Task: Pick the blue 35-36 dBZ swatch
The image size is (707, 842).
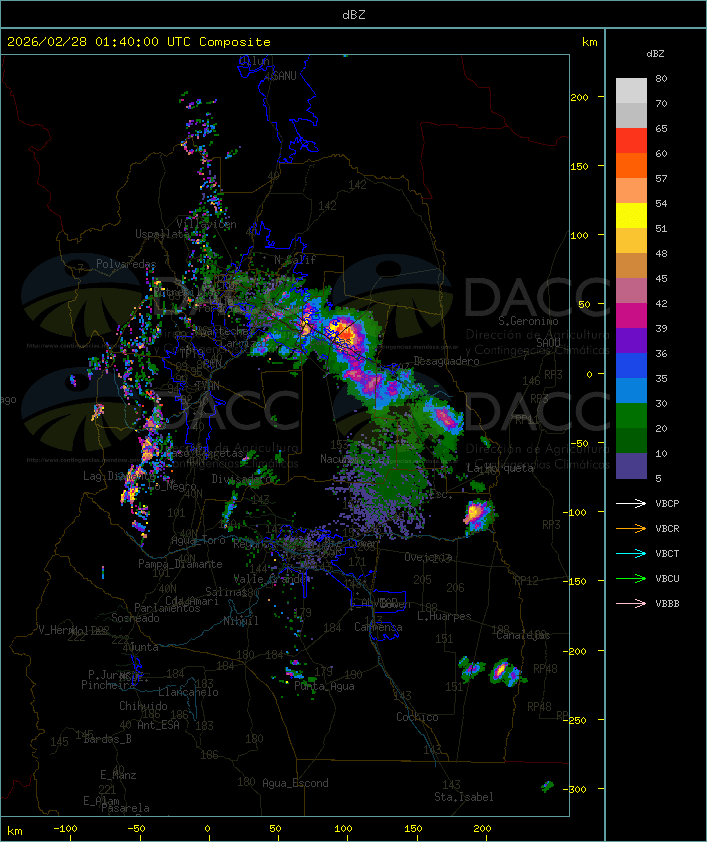Action: click(631, 366)
